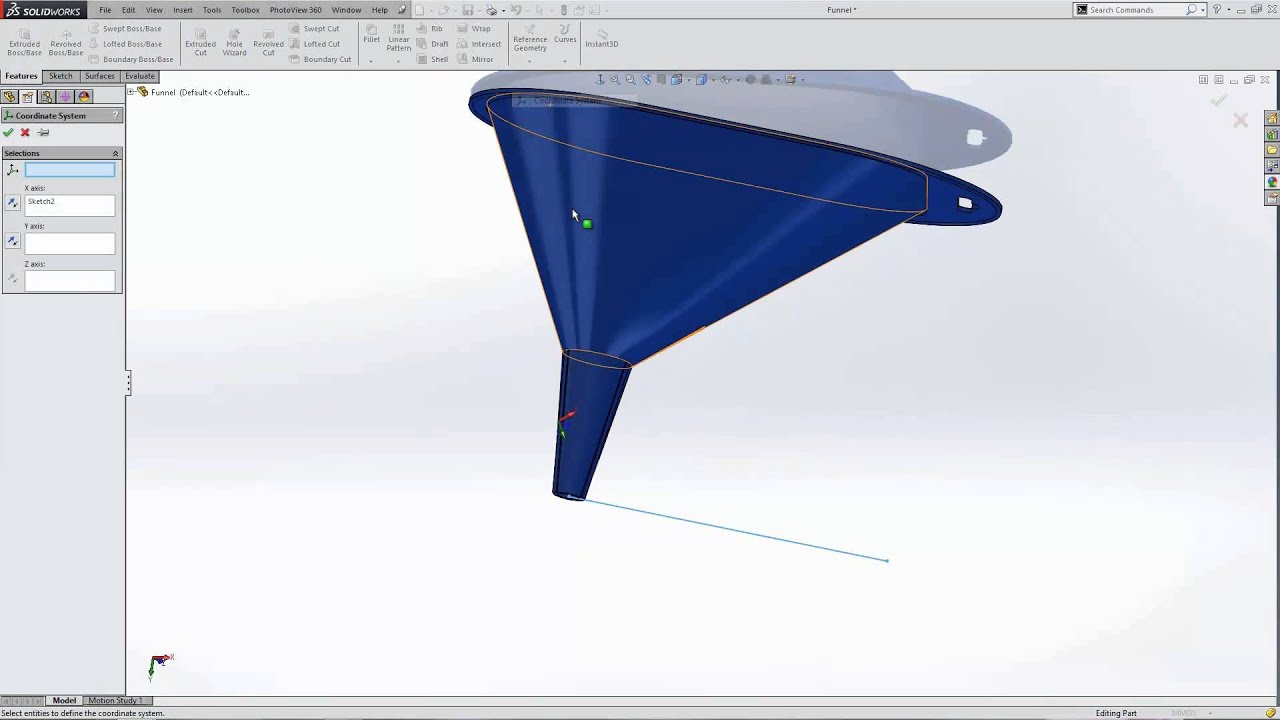Viewport: 1280px width, 720px height.
Task: Click the Search Commands box
Action: 1137,10
